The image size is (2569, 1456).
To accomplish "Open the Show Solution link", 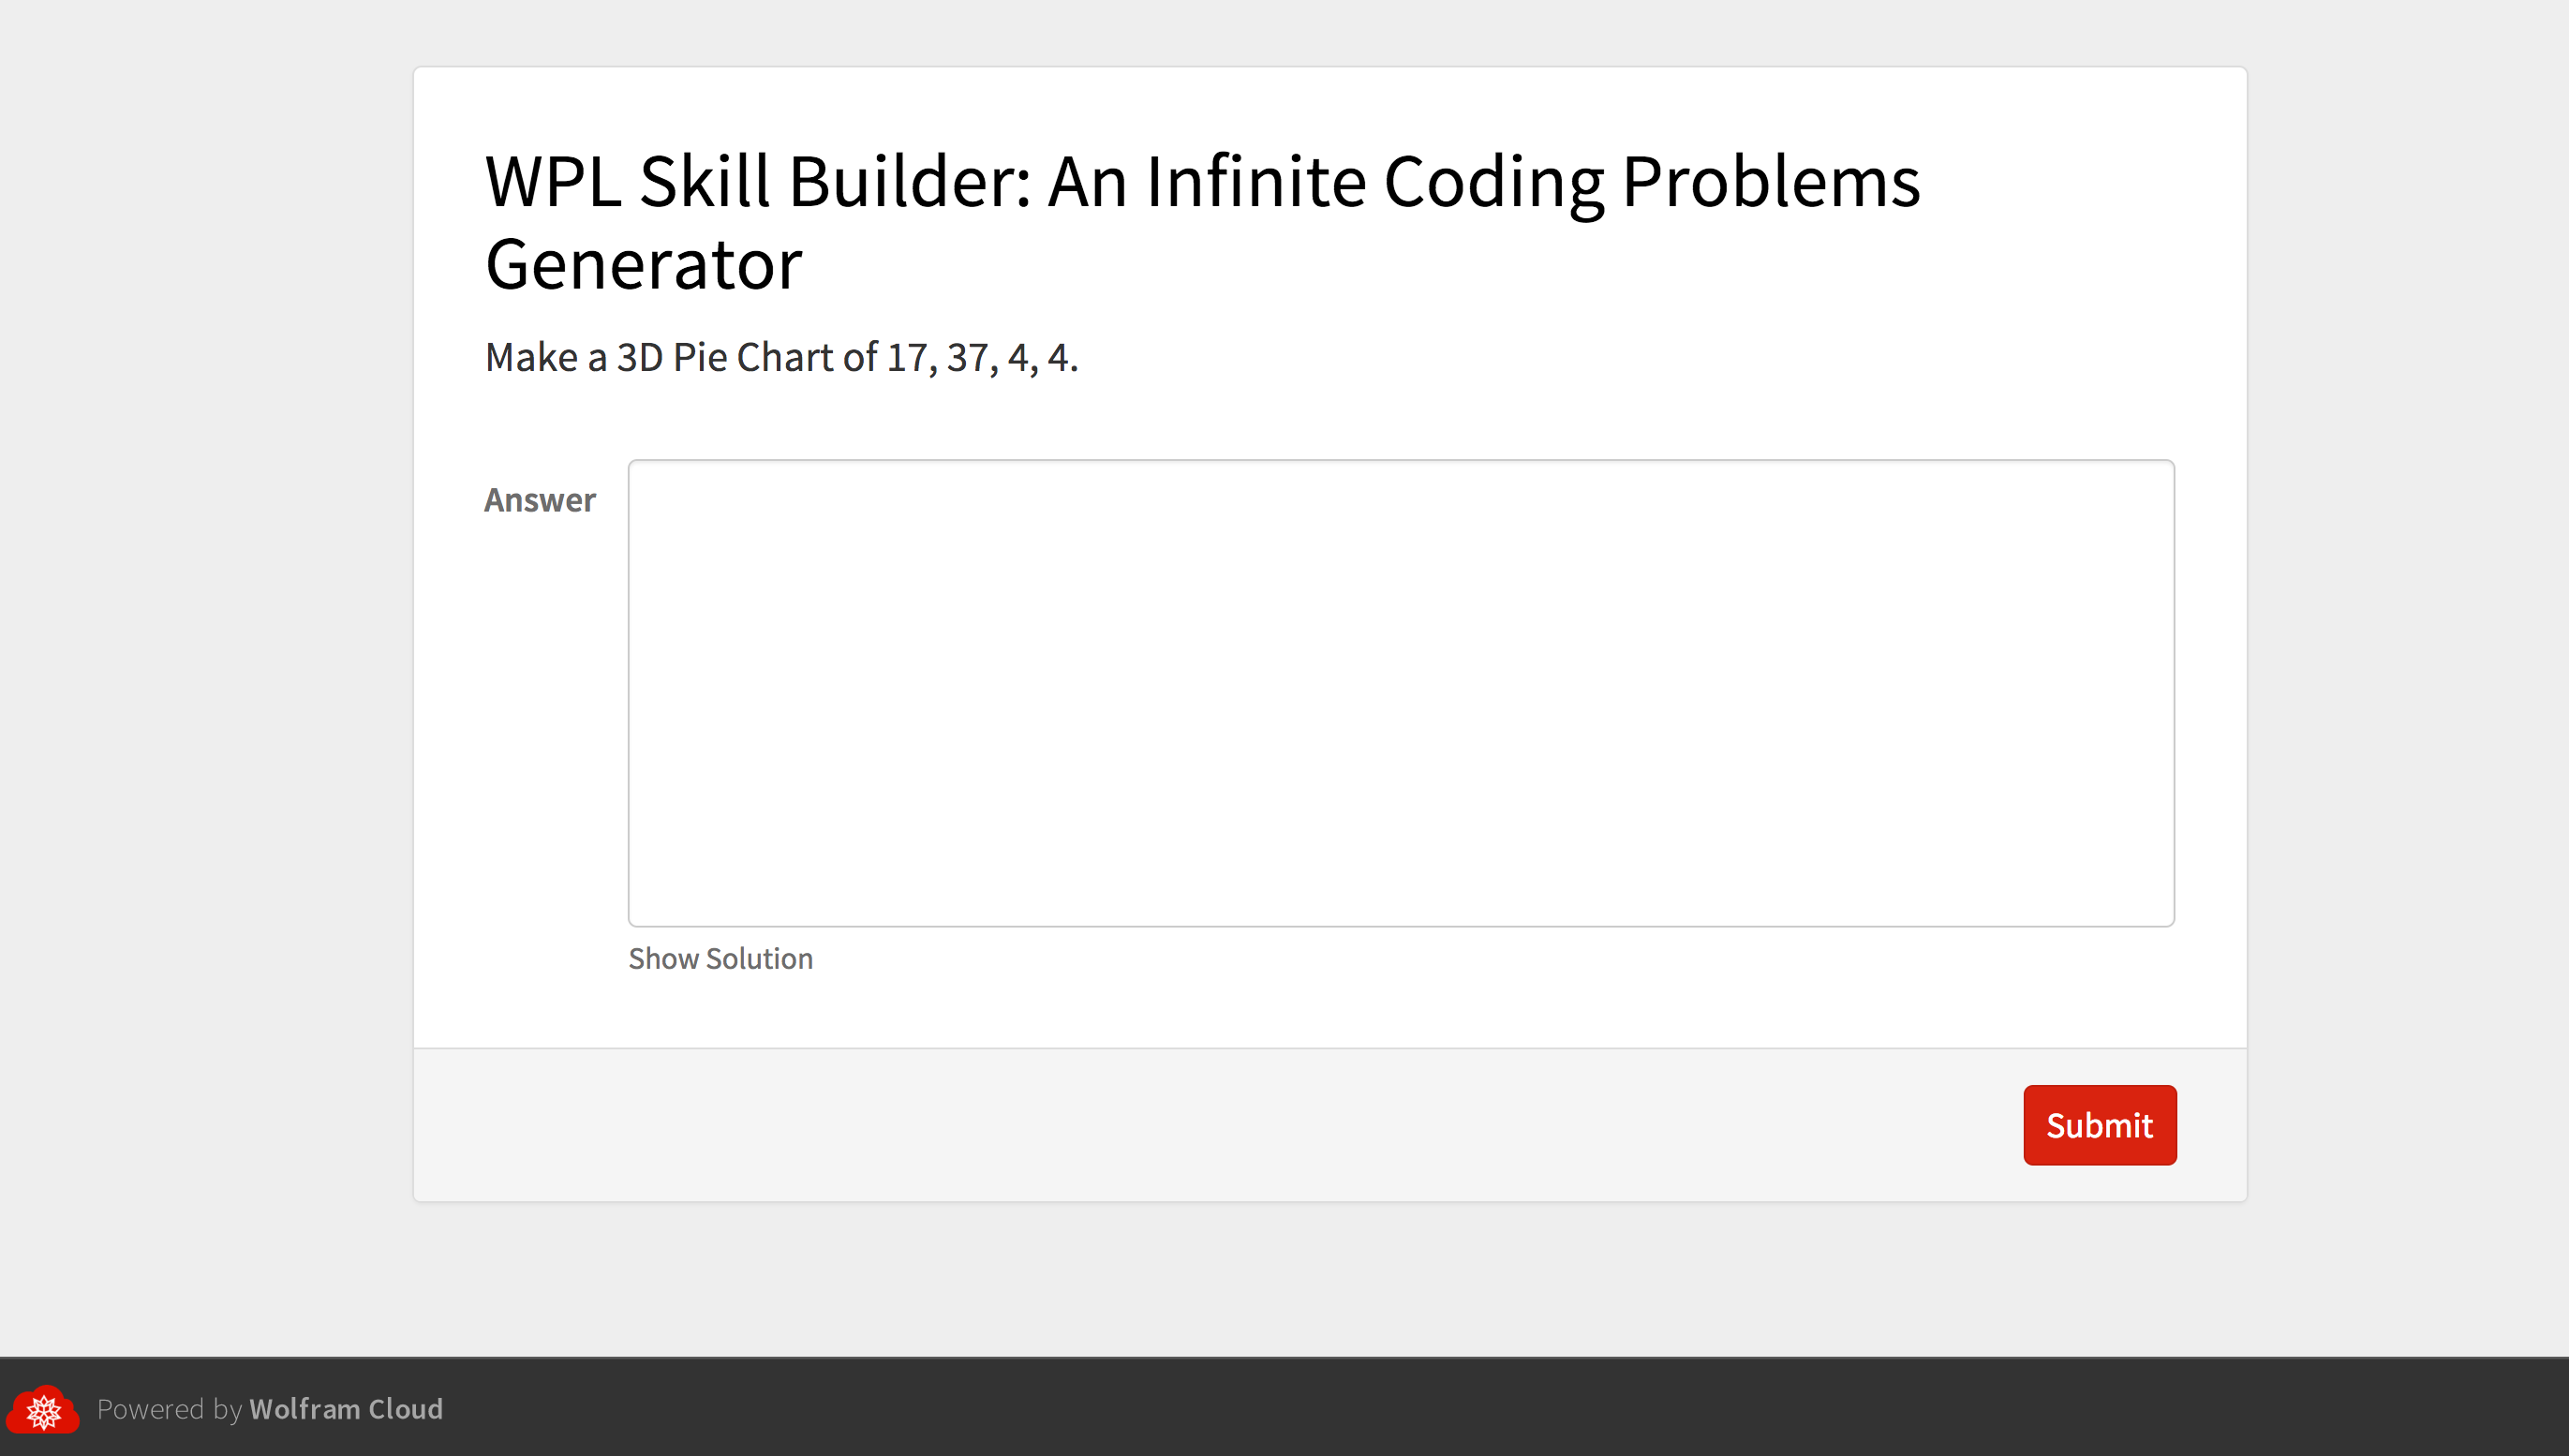I will [x=720, y=958].
